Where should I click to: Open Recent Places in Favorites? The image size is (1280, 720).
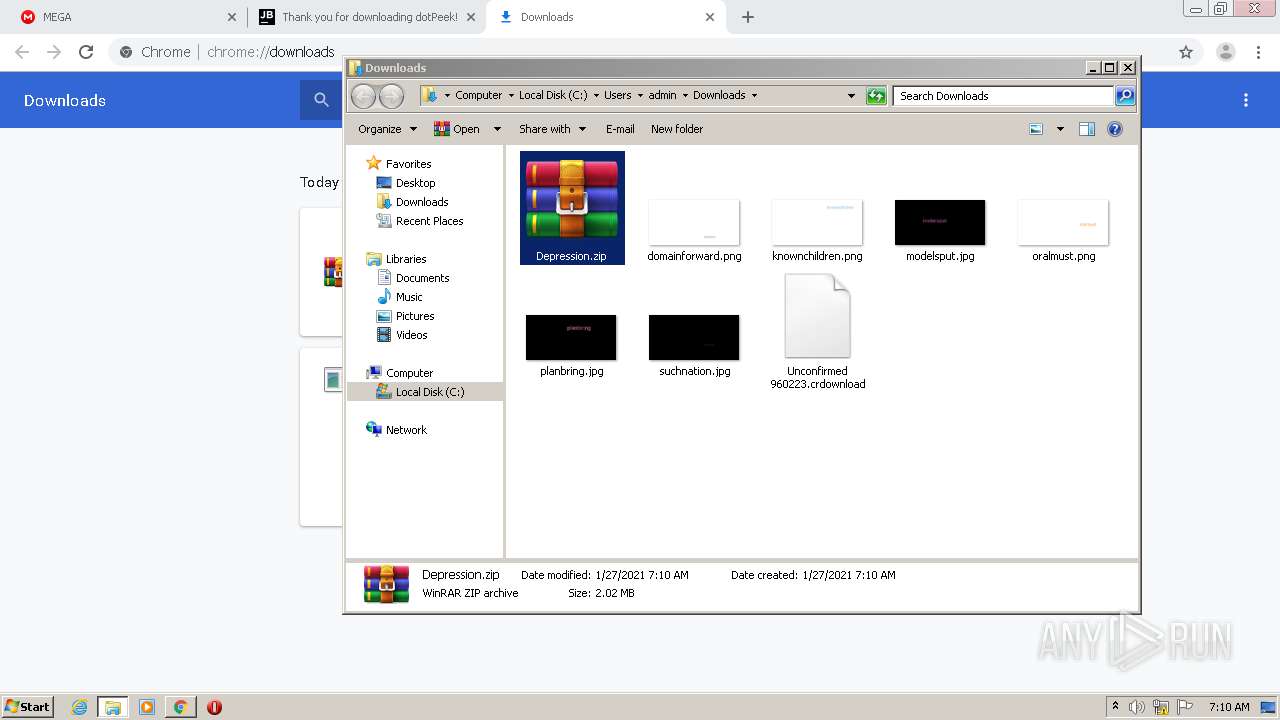click(x=420, y=221)
